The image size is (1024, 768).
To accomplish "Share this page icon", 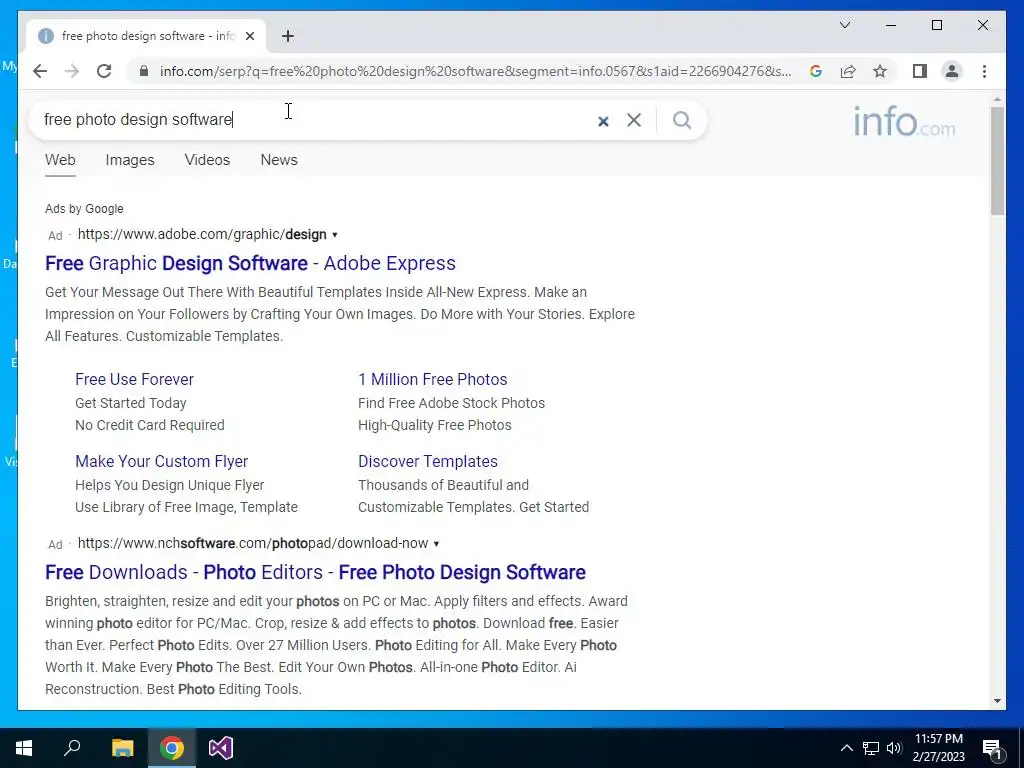I will click(x=848, y=71).
